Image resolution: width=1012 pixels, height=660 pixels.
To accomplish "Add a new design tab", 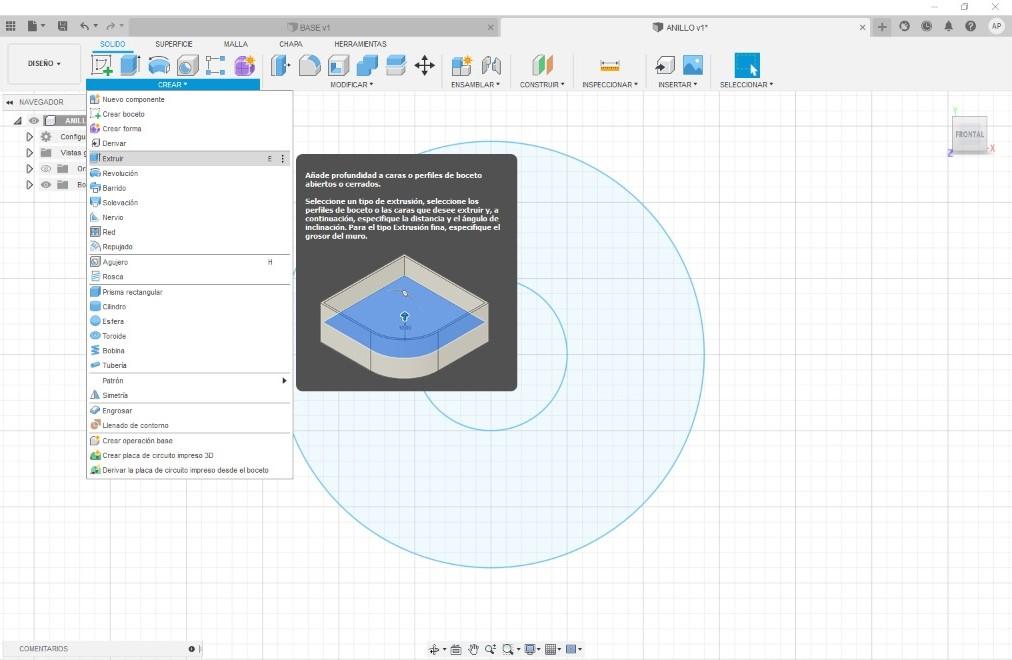I will [882, 26].
